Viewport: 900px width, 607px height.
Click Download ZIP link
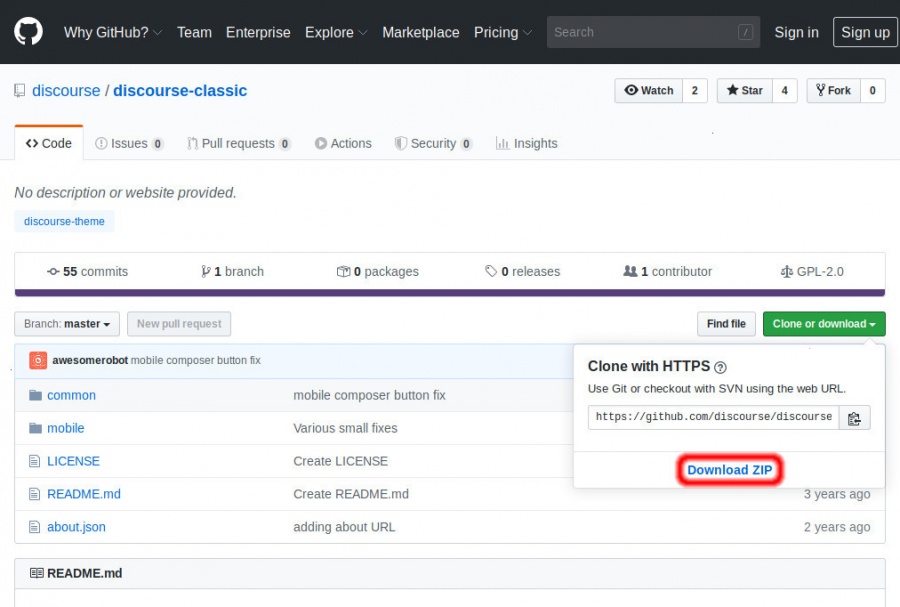coord(729,470)
